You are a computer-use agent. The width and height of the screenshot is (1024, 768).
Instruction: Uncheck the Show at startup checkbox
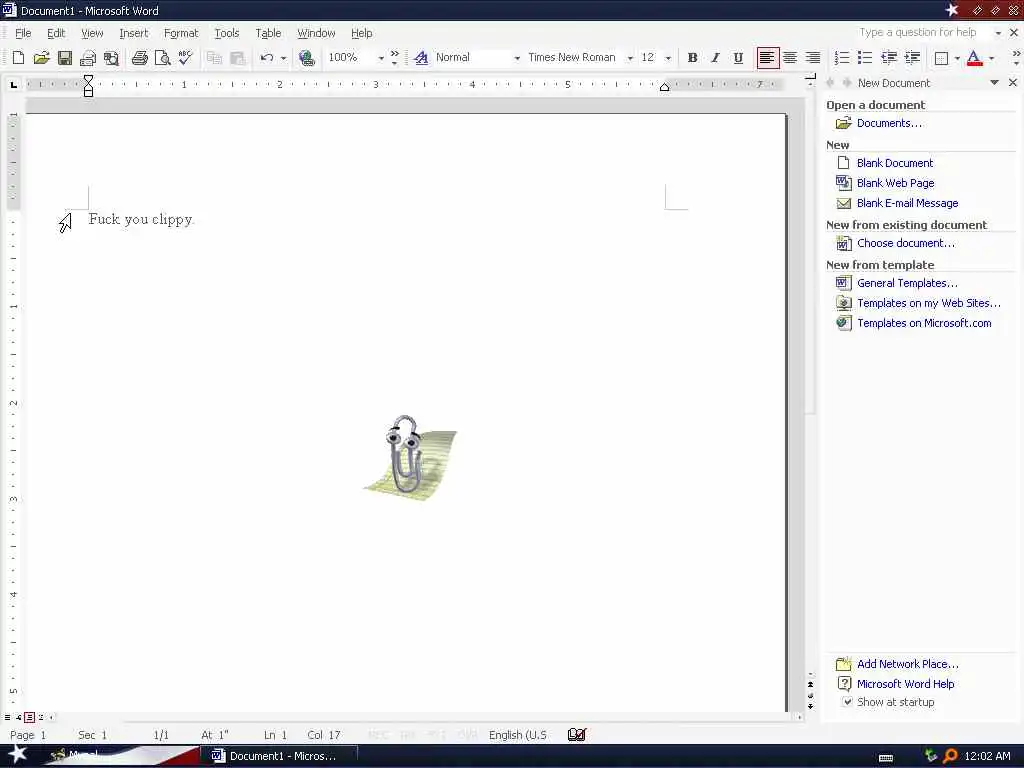847,702
